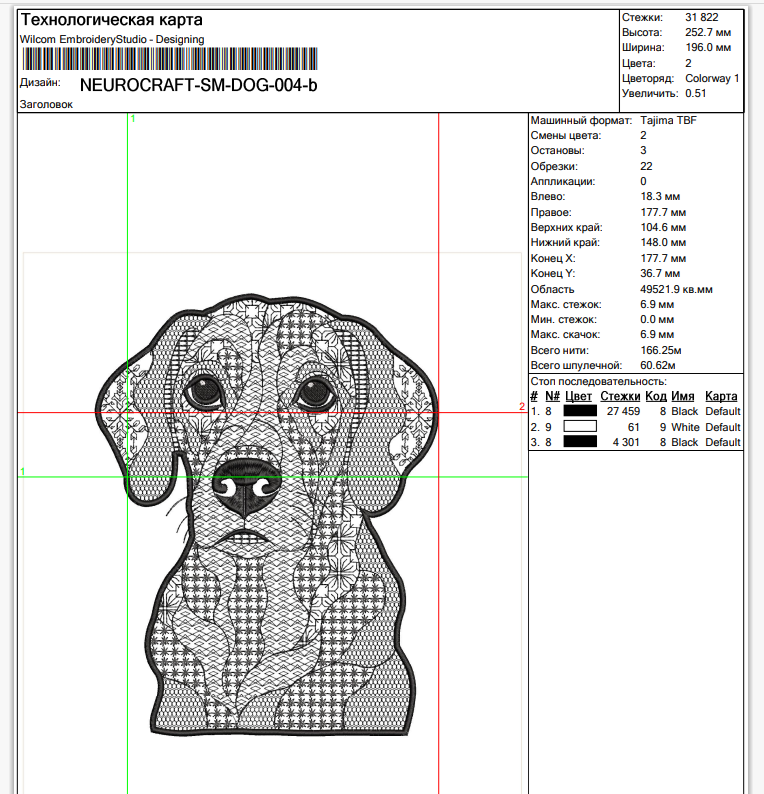The height and width of the screenshot is (794, 764).
Task: Click the 'Код' column header
Action: pos(656,396)
